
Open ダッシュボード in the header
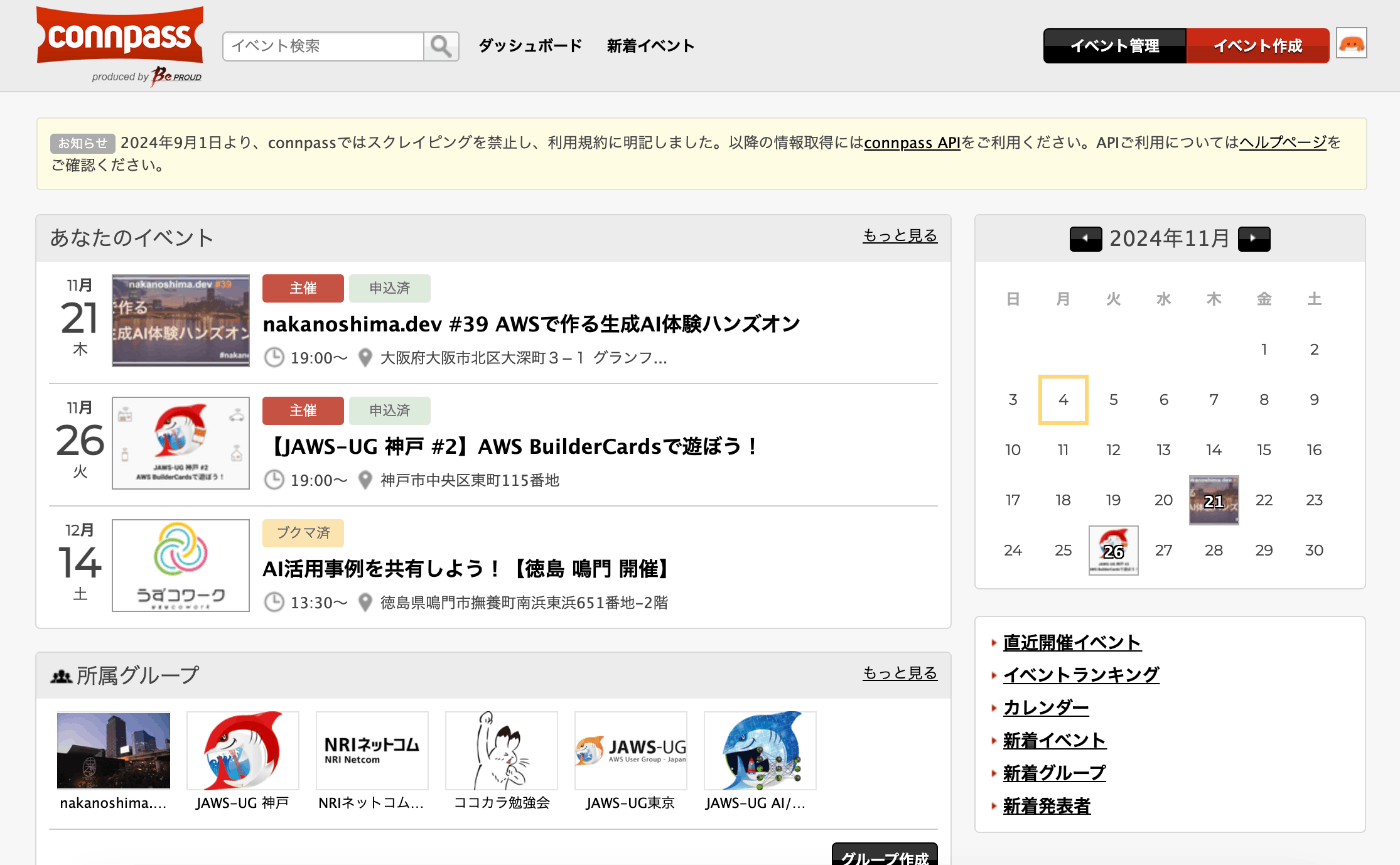coord(530,46)
